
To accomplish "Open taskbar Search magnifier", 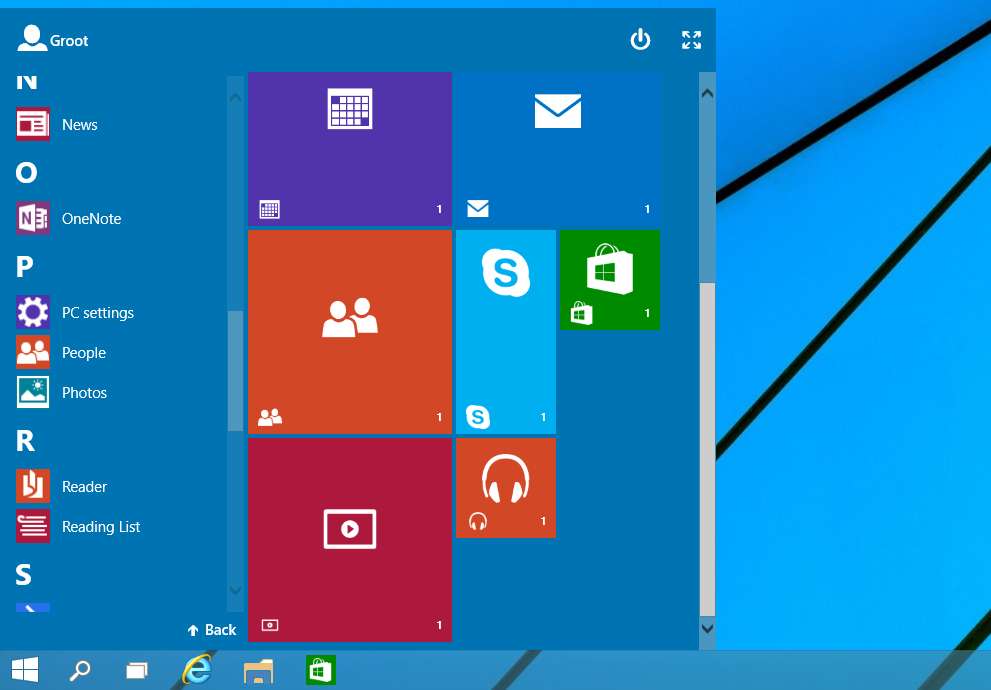I will (80, 670).
